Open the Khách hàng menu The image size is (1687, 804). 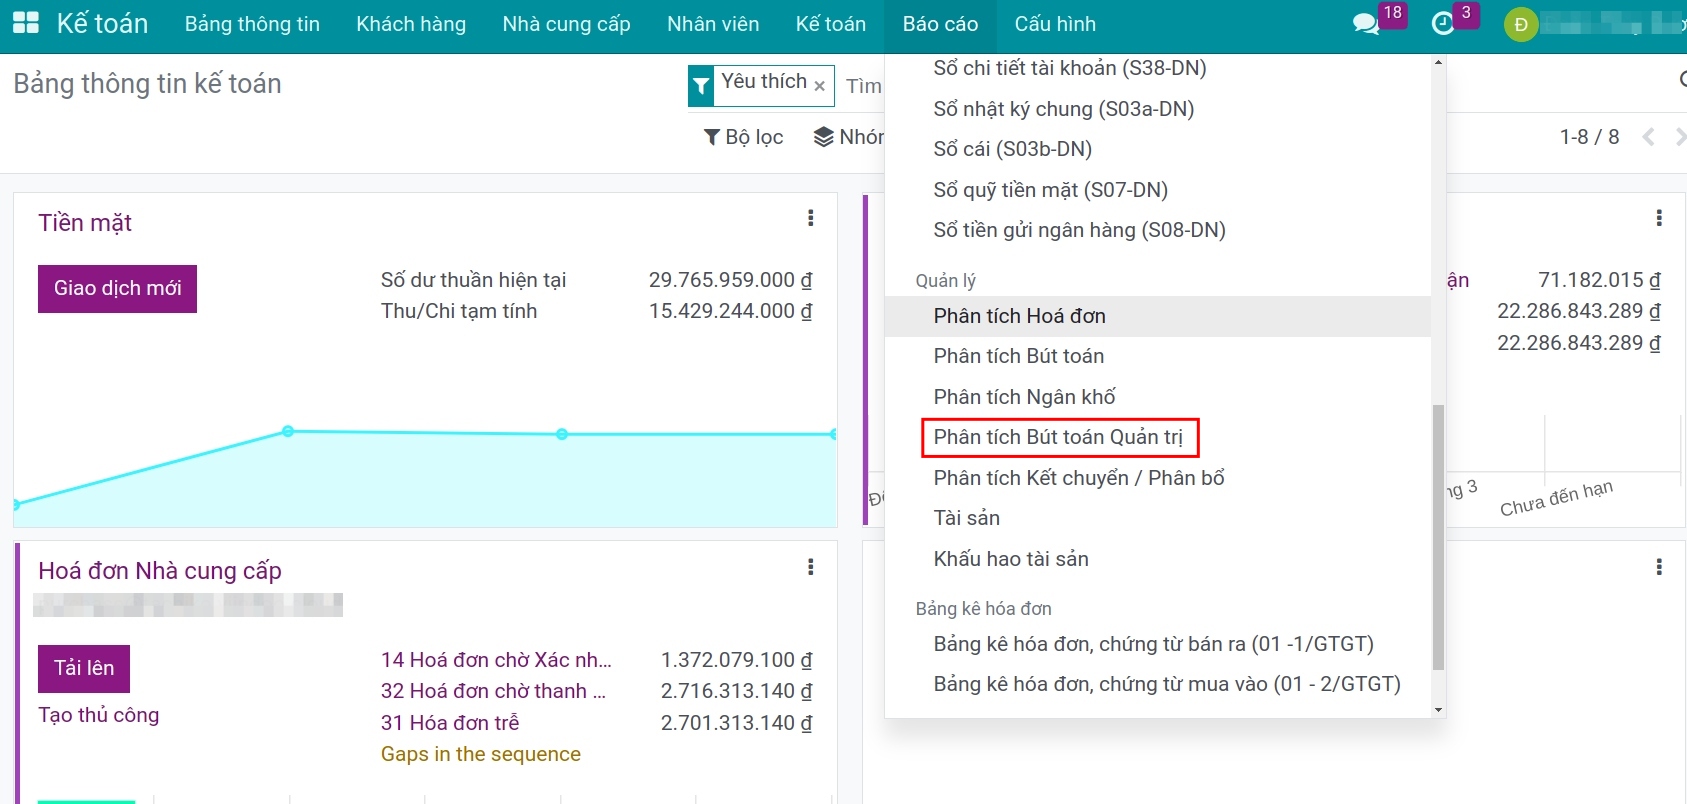(x=411, y=24)
